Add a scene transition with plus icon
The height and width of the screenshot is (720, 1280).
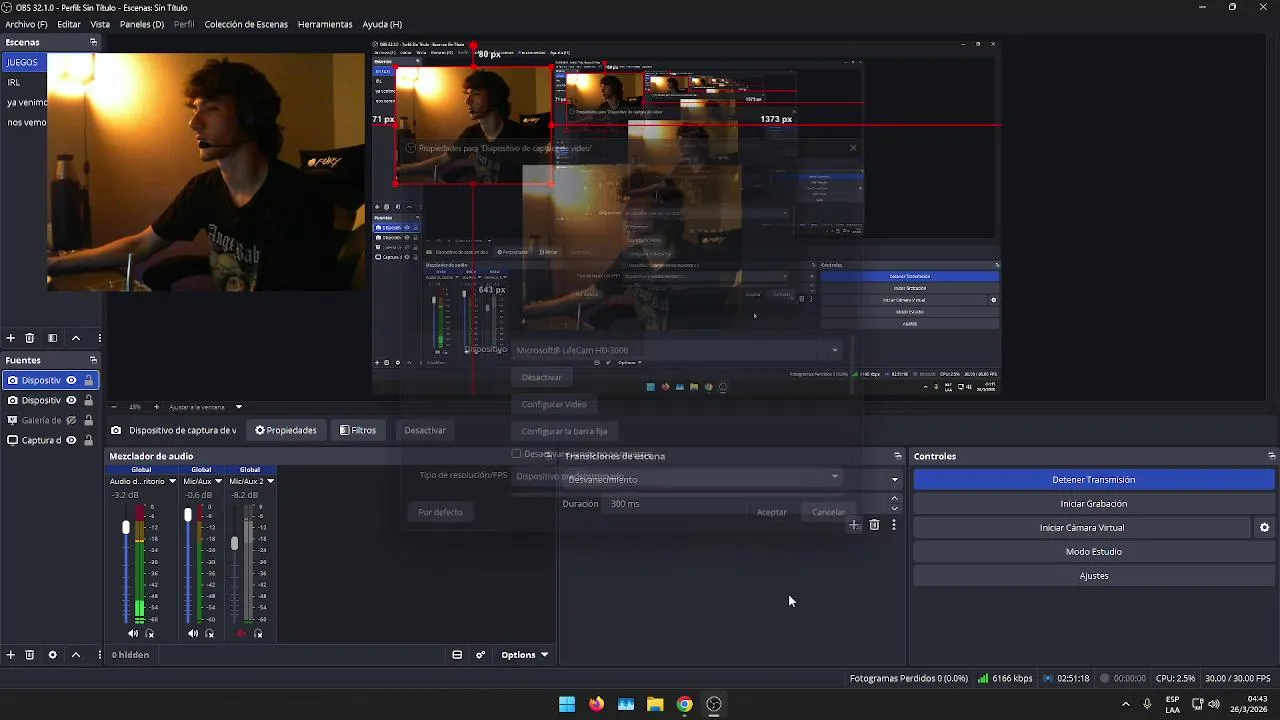pos(854,524)
